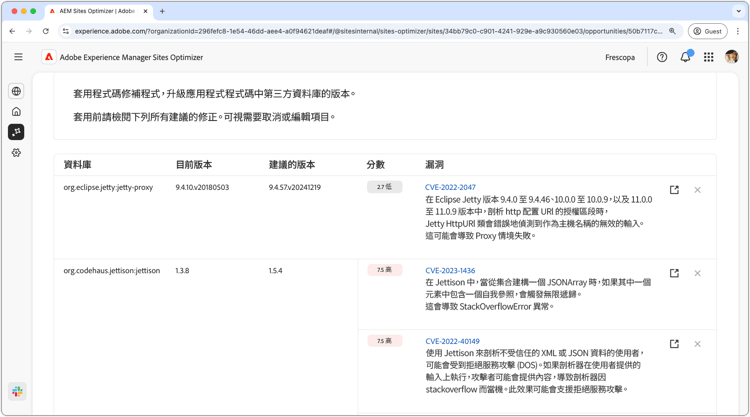Open the hamburger navigation menu
Viewport: 750px width, 417px height.
pos(18,57)
